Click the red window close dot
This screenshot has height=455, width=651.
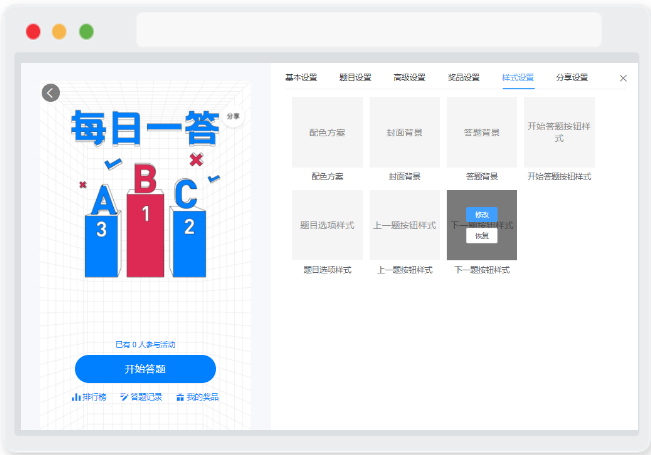pos(33,32)
